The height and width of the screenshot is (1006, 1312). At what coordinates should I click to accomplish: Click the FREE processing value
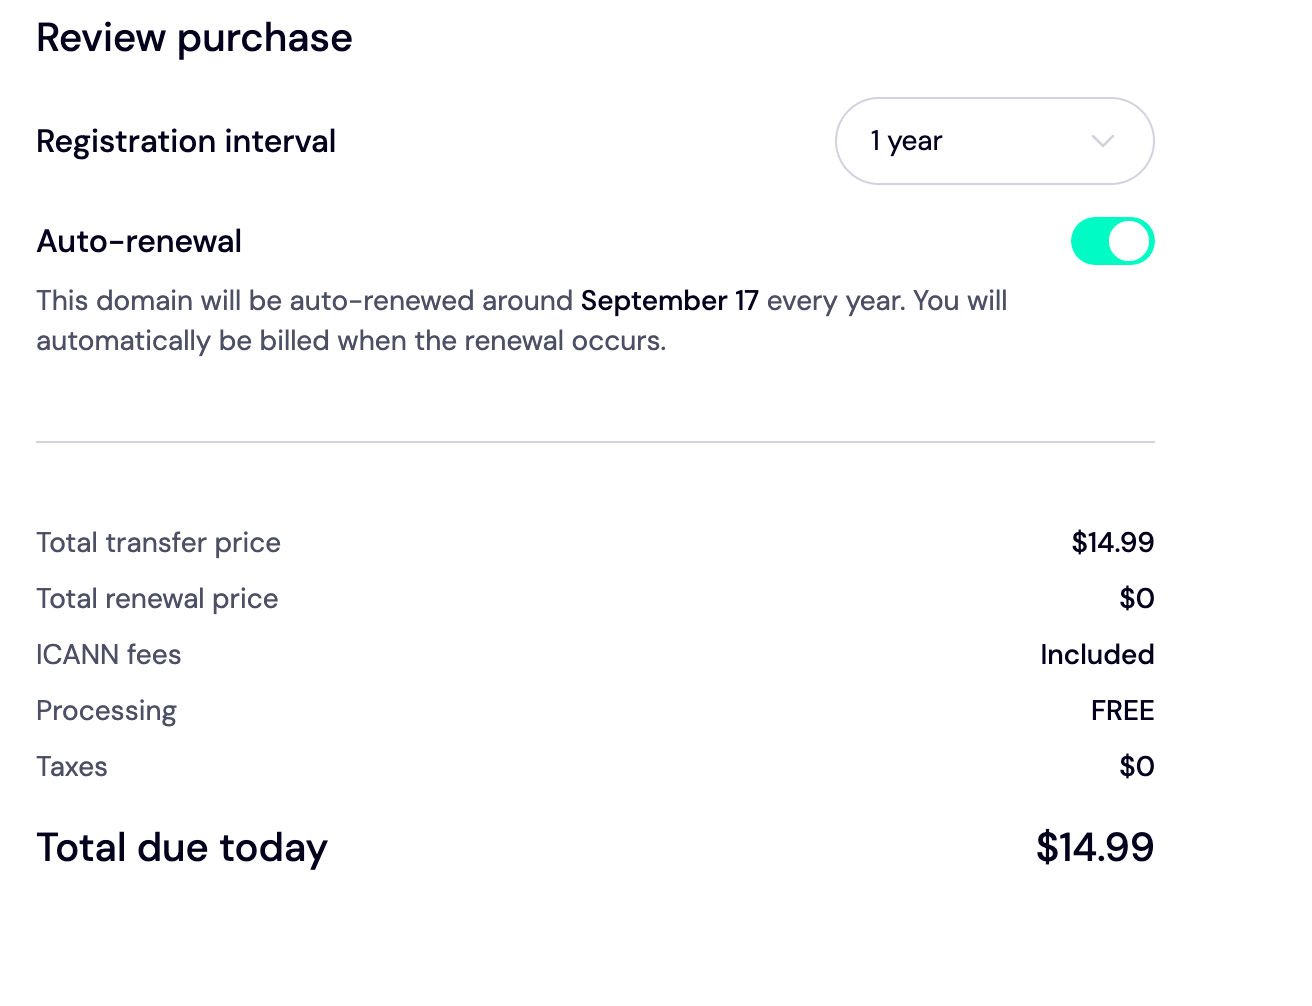[x=1122, y=711]
